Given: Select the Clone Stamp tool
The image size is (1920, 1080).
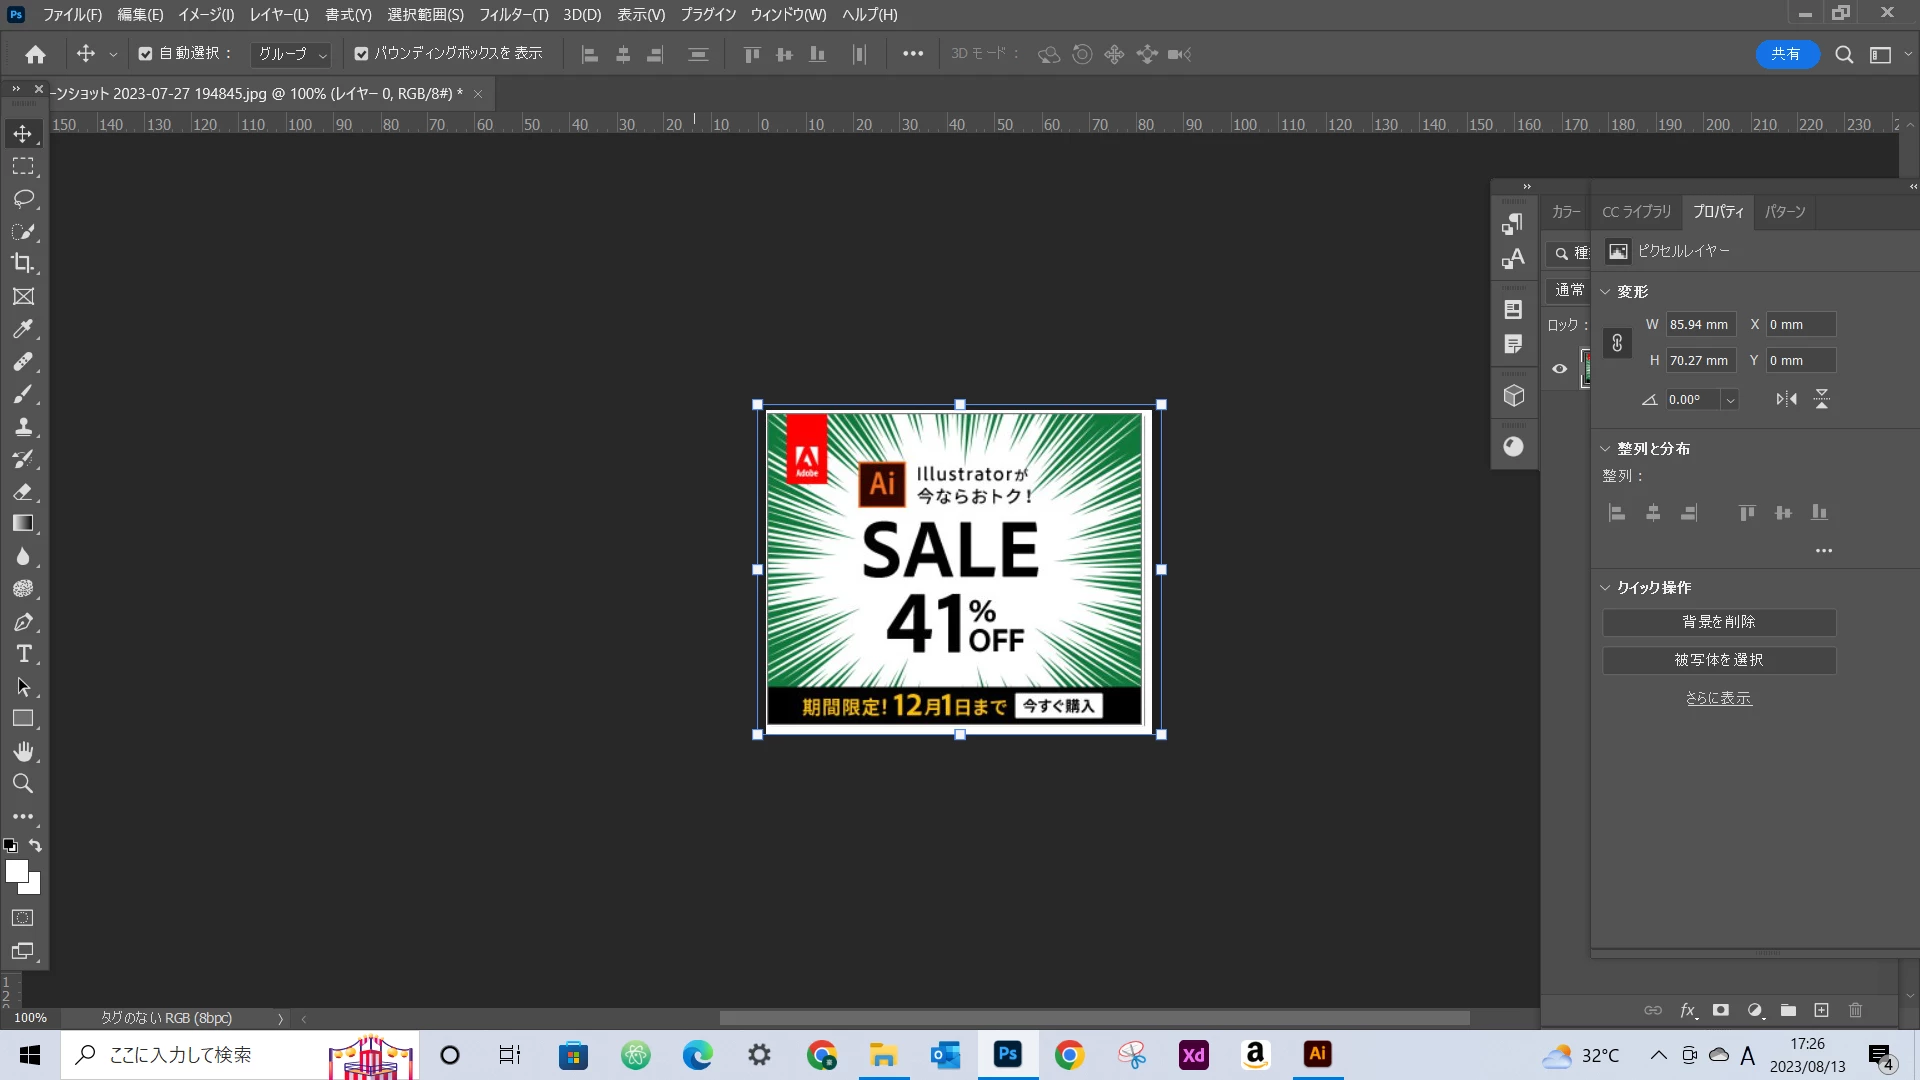Looking at the screenshot, I should [23, 427].
